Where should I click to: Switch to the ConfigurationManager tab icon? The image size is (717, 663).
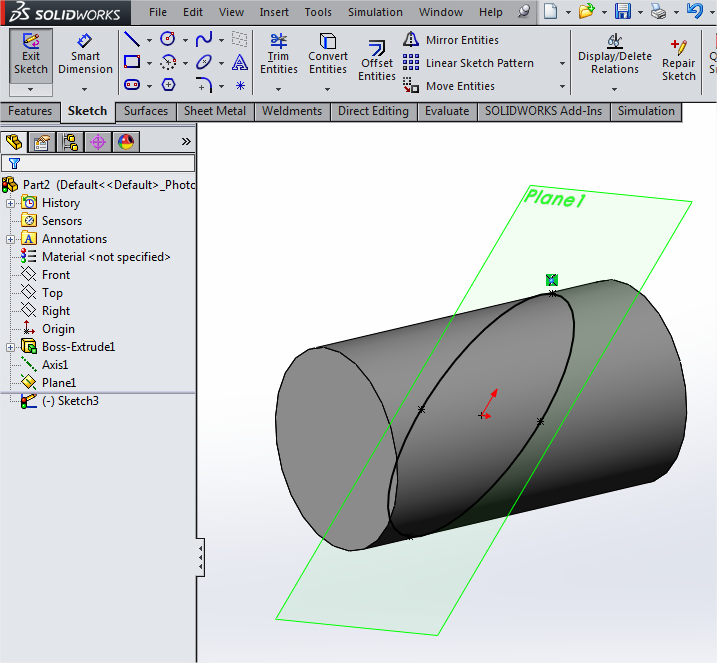click(x=70, y=142)
